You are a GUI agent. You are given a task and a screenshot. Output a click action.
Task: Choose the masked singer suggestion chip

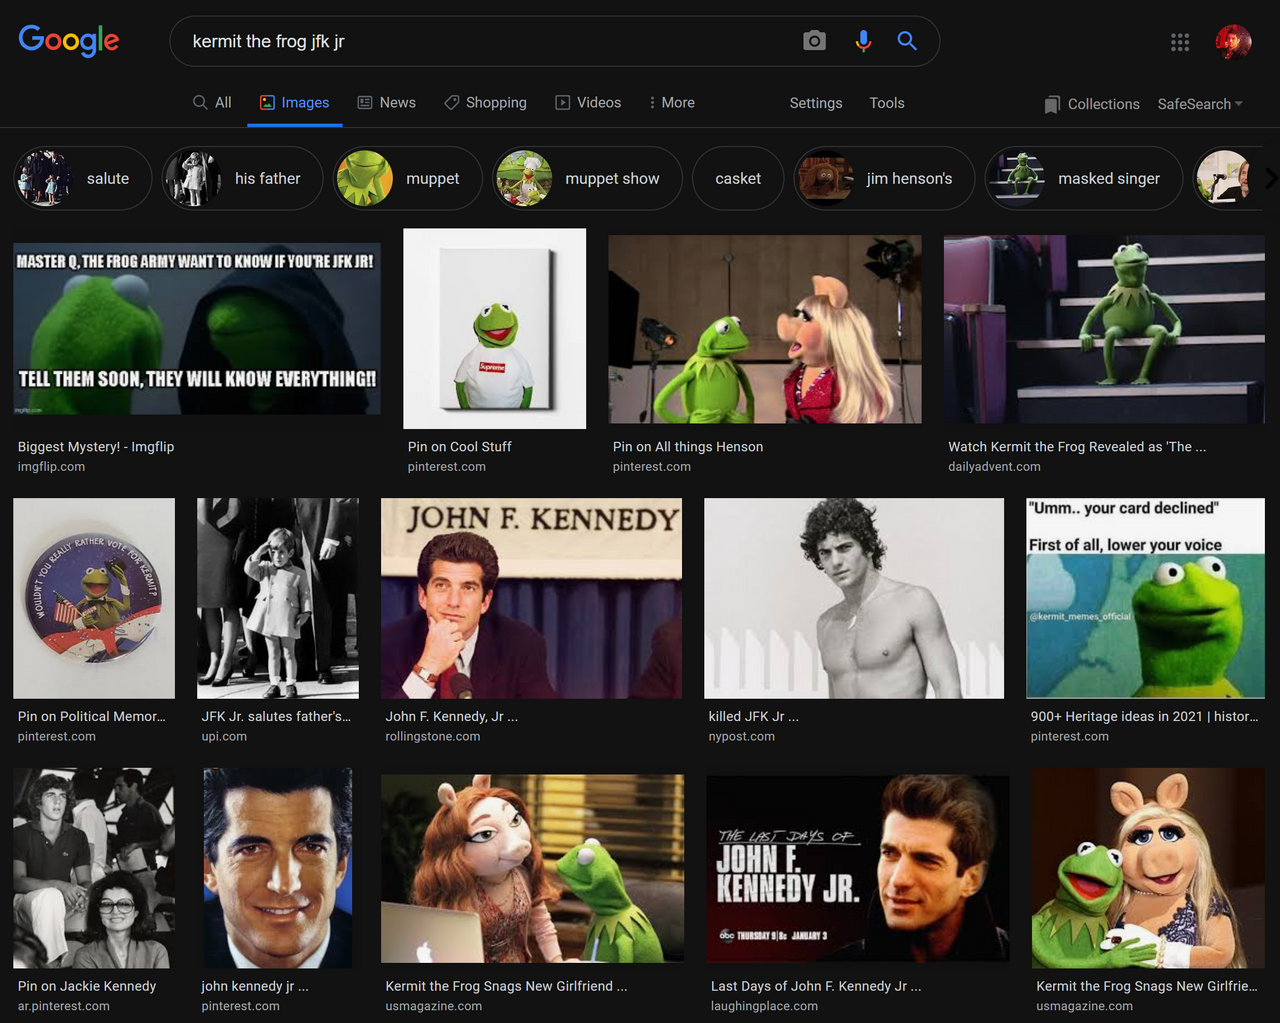click(x=1084, y=178)
